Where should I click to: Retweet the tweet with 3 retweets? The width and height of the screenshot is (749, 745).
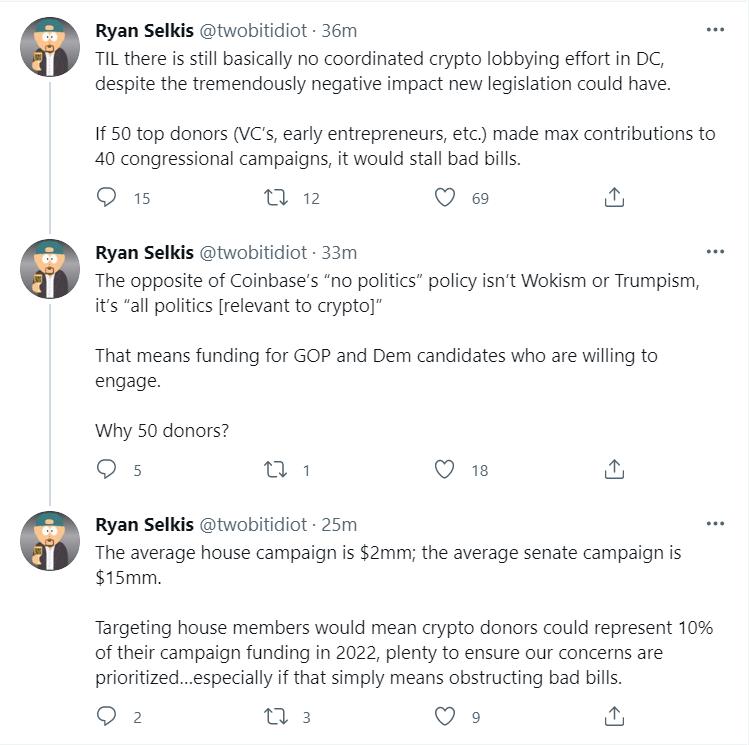pyautogui.click(x=275, y=716)
